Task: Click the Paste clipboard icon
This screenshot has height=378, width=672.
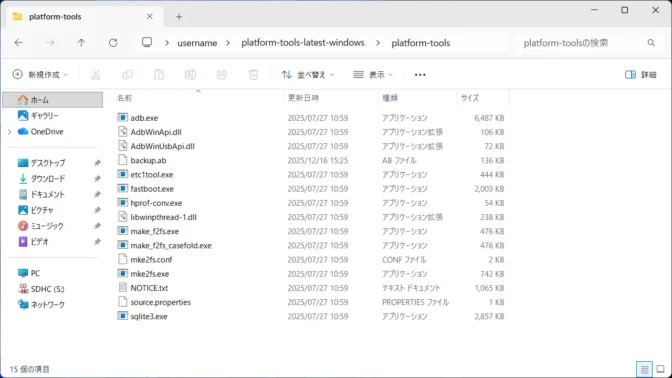Action: pyautogui.click(x=159, y=75)
